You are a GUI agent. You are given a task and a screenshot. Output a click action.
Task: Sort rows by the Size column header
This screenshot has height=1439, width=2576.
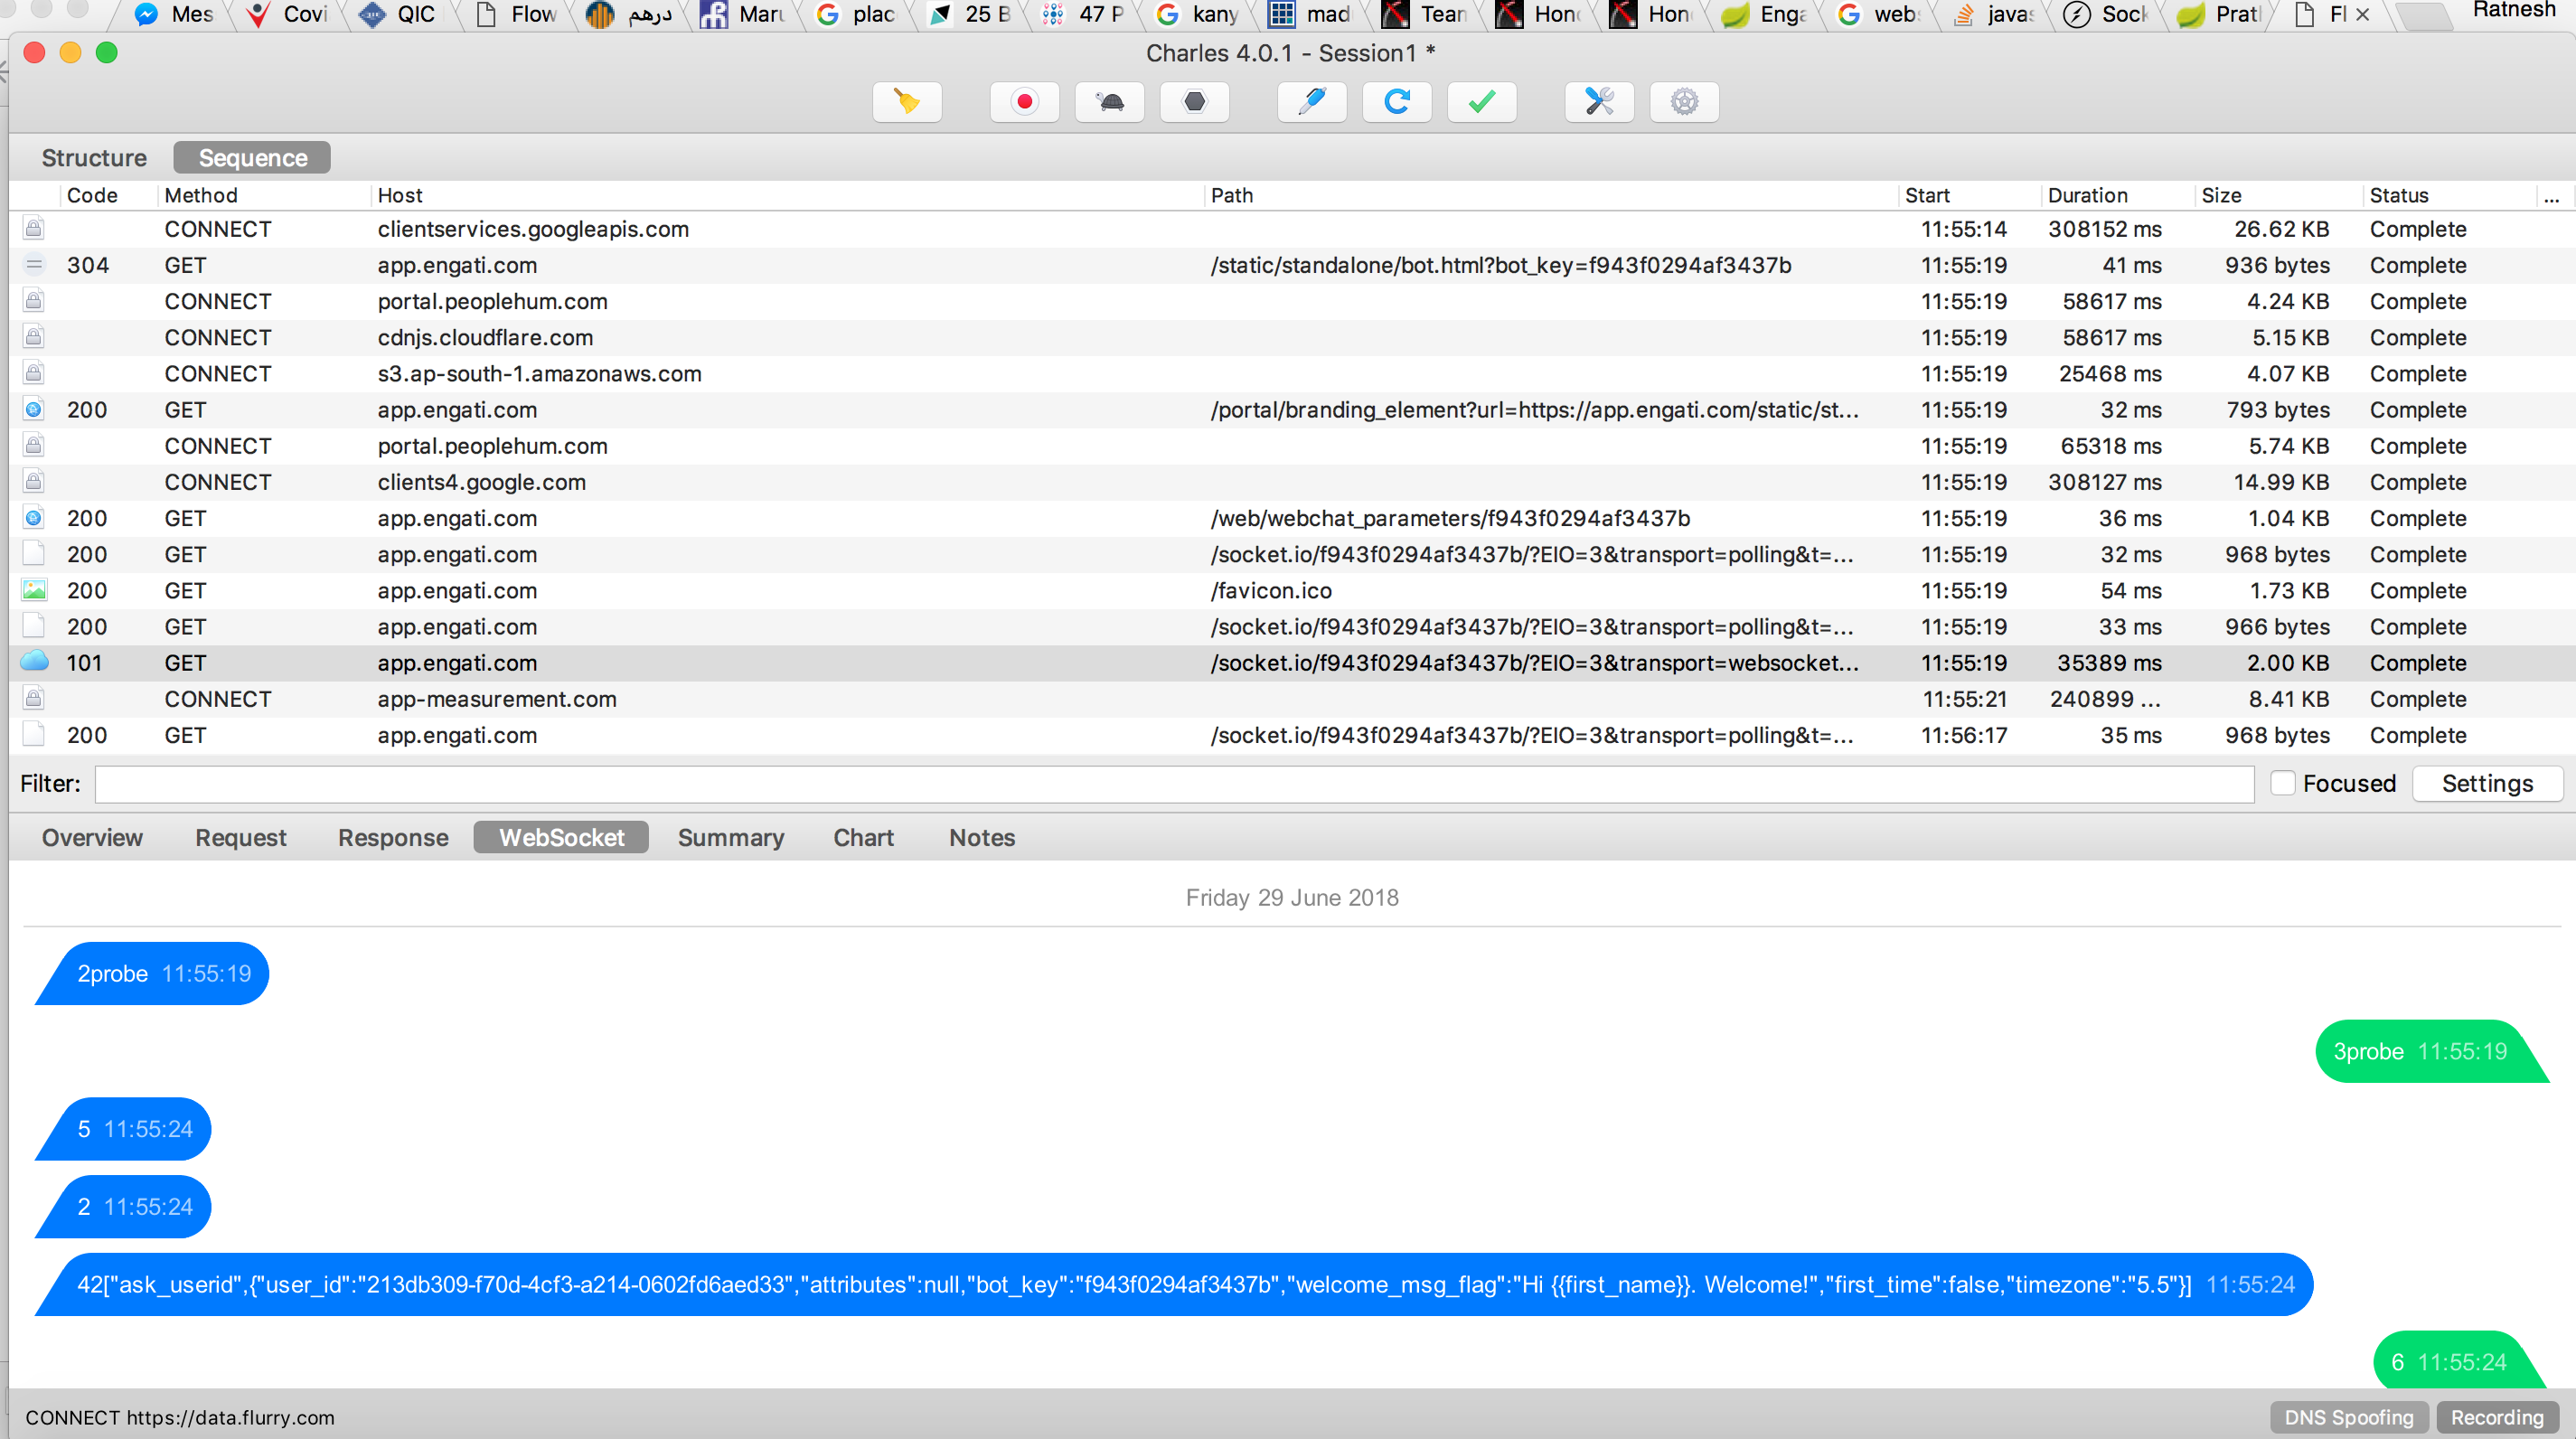click(2221, 196)
